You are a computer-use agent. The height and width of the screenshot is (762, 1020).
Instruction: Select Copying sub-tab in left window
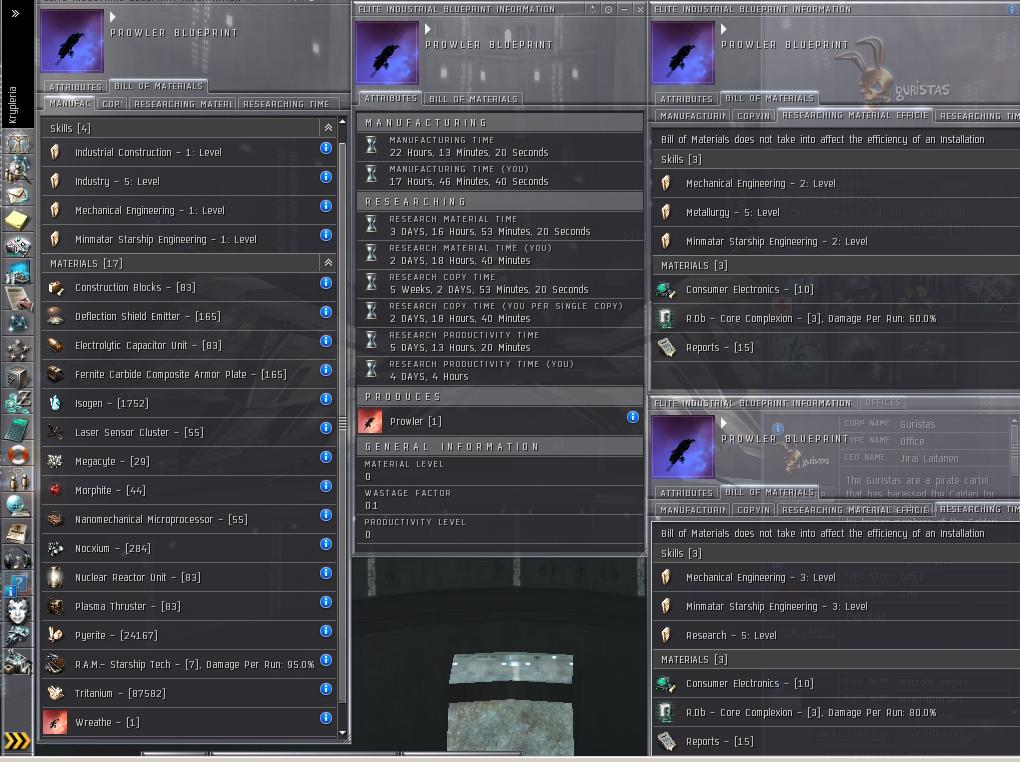112,104
